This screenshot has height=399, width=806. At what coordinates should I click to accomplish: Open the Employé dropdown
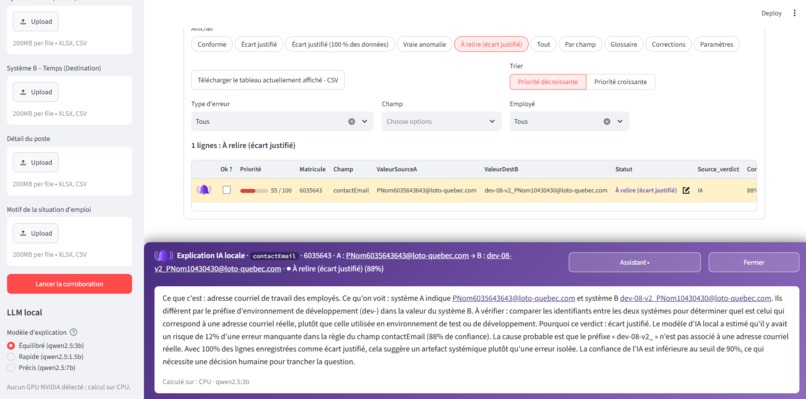pyautogui.click(x=569, y=122)
